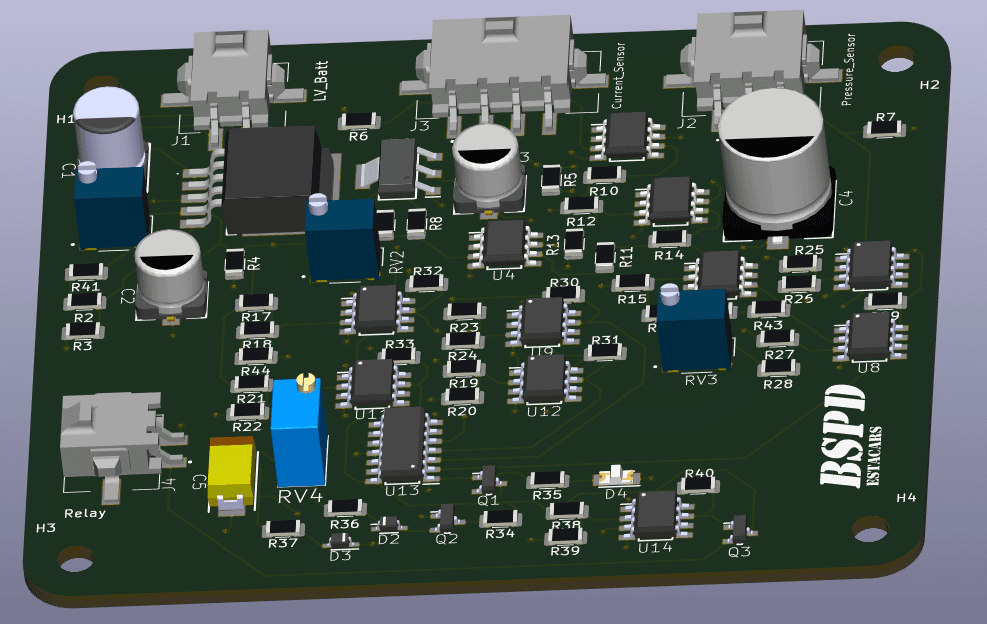Screen dimensions: 987x624
Task: Click the R23 resistor
Action: point(465,311)
